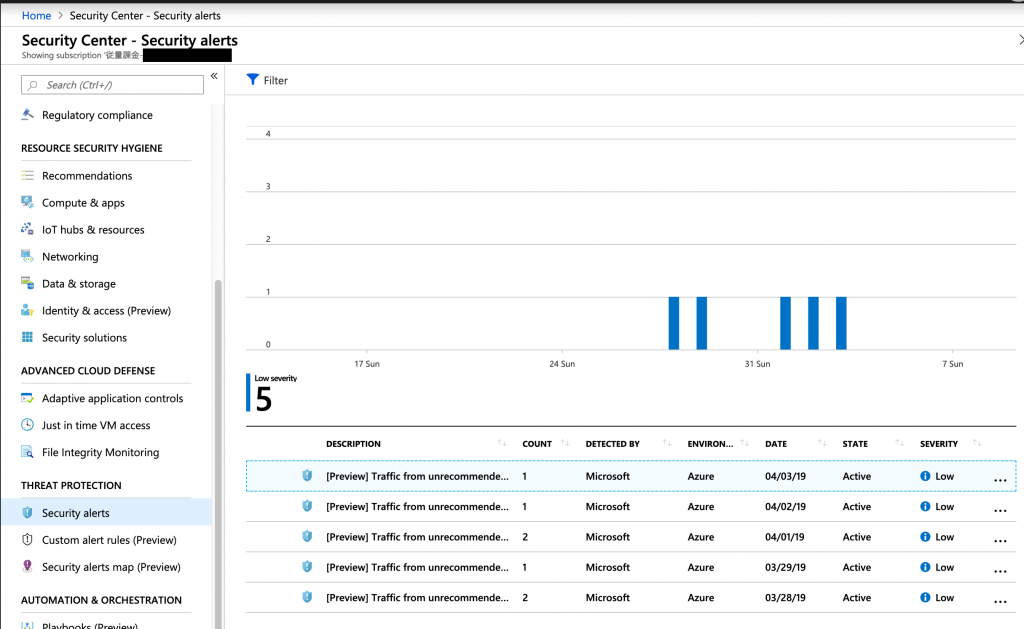Click the Compute & apps icon

click(x=27, y=202)
